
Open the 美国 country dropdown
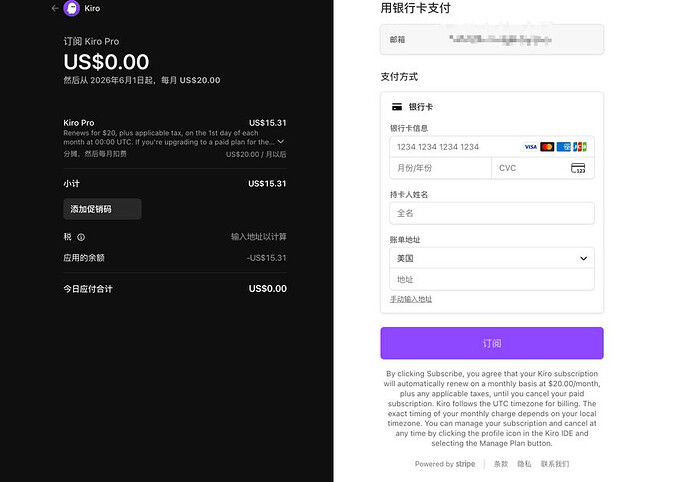click(x=492, y=258)
